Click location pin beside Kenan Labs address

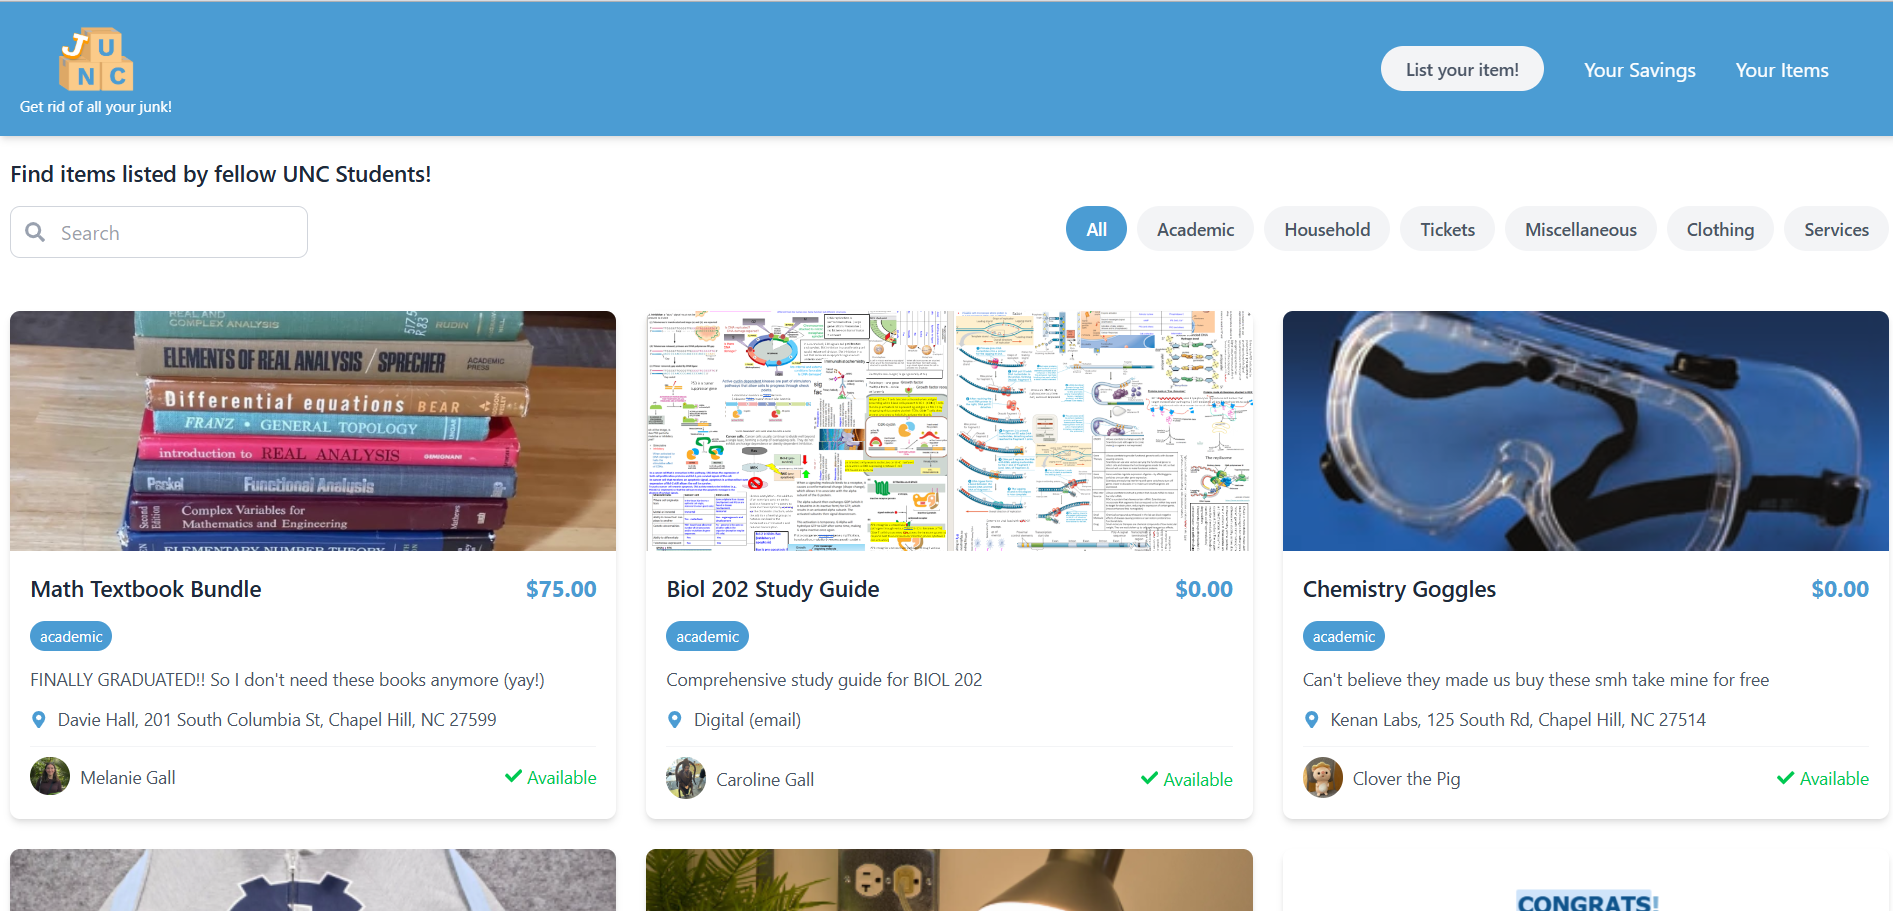click(x=1312, y=720)
